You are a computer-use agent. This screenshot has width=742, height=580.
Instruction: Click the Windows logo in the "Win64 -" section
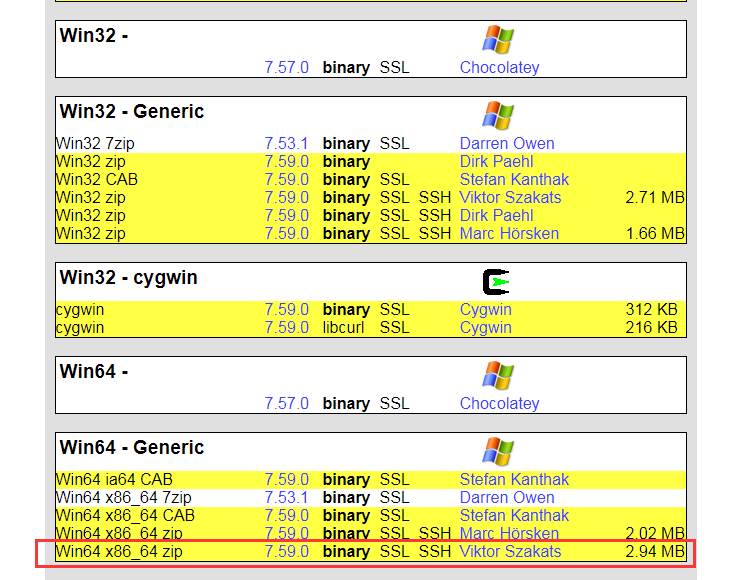click(497, 375)
